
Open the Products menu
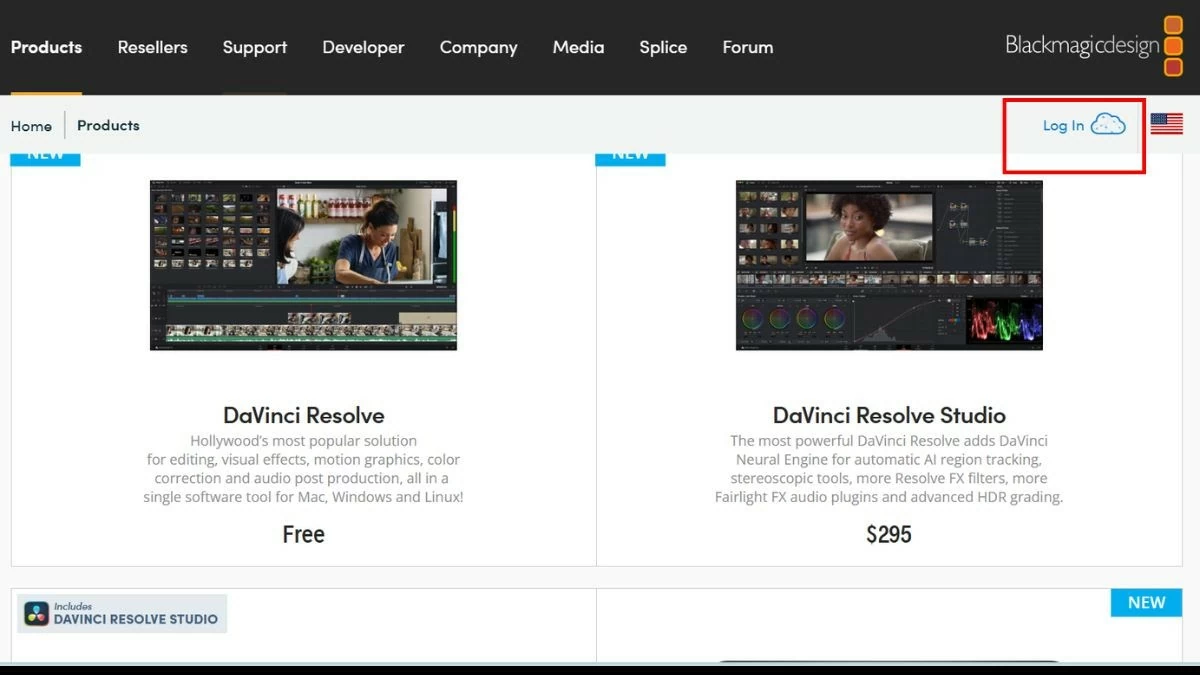pos(46,47)
